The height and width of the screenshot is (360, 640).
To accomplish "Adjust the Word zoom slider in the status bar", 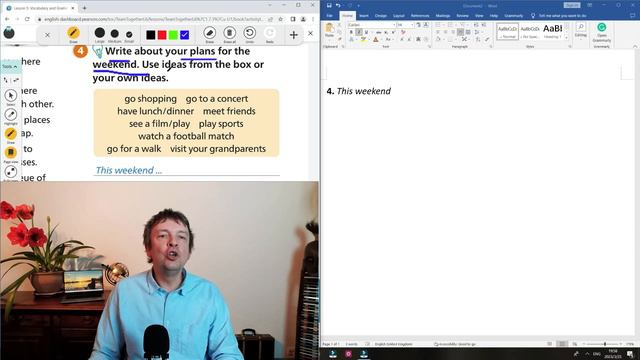I will coord(604,344).
